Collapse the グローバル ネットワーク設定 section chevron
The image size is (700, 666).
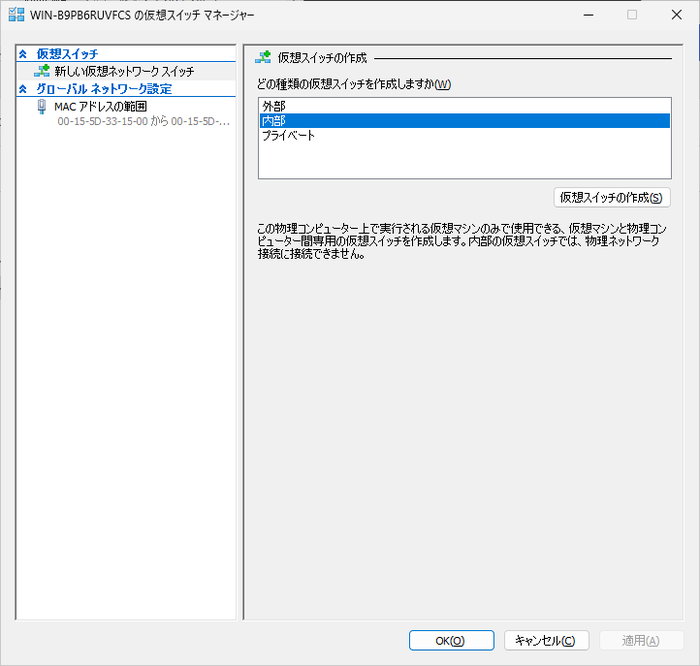tap(23, 89)
